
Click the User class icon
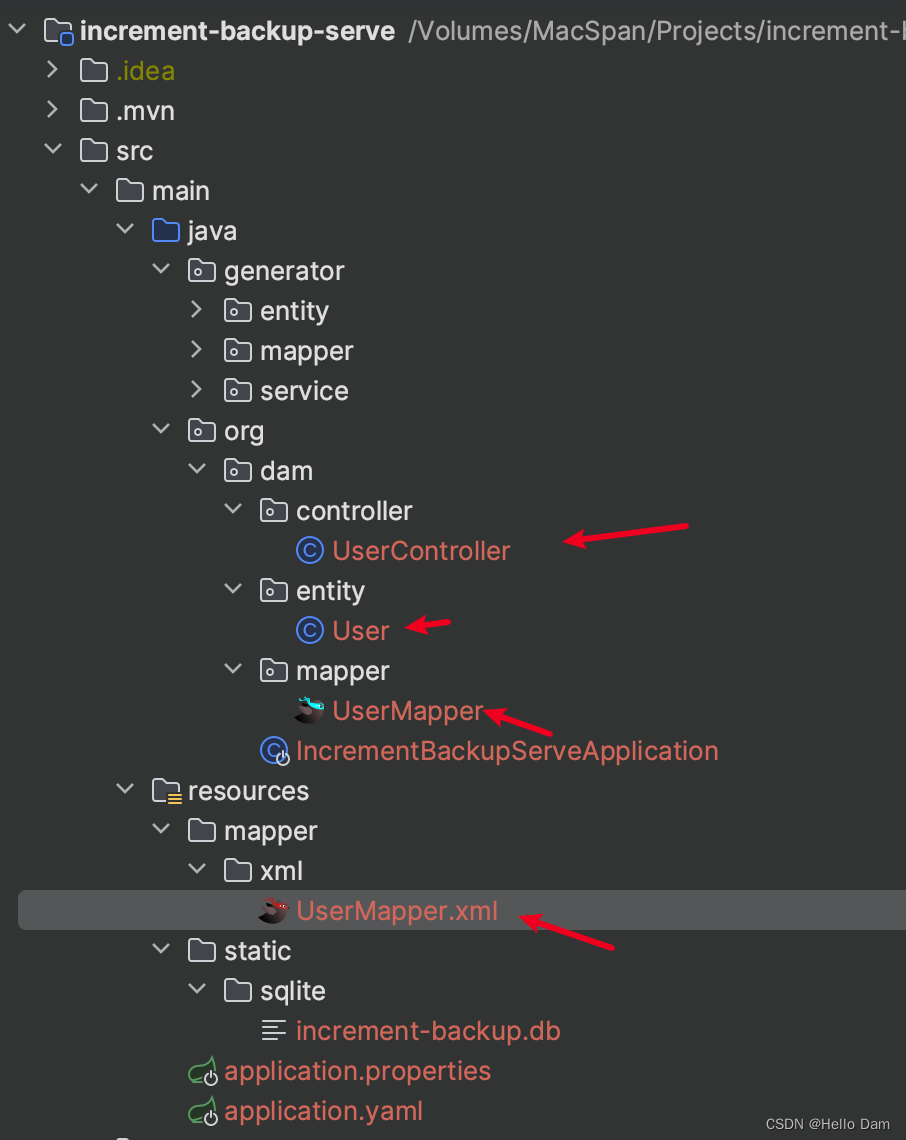click(x=310, y=630)
